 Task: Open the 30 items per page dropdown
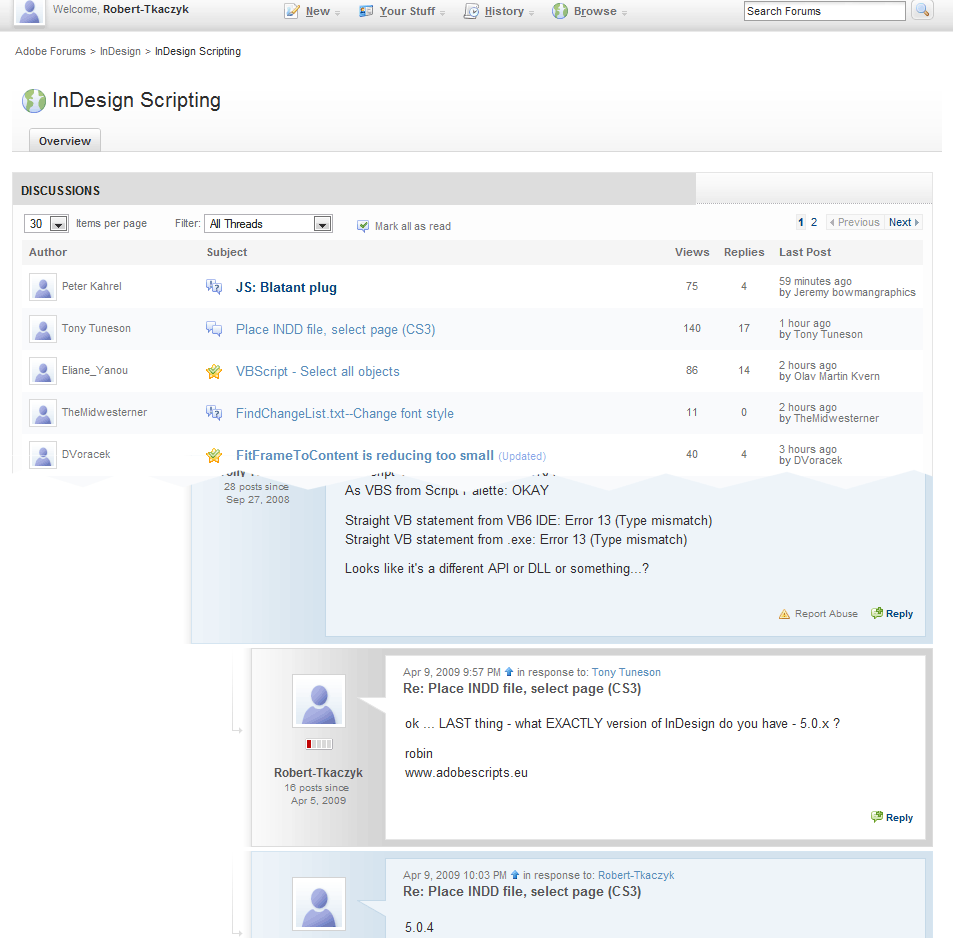(46, 224)
